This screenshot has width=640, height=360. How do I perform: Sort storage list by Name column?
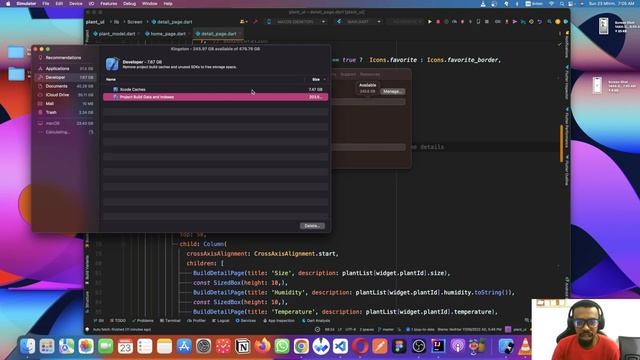111,80
